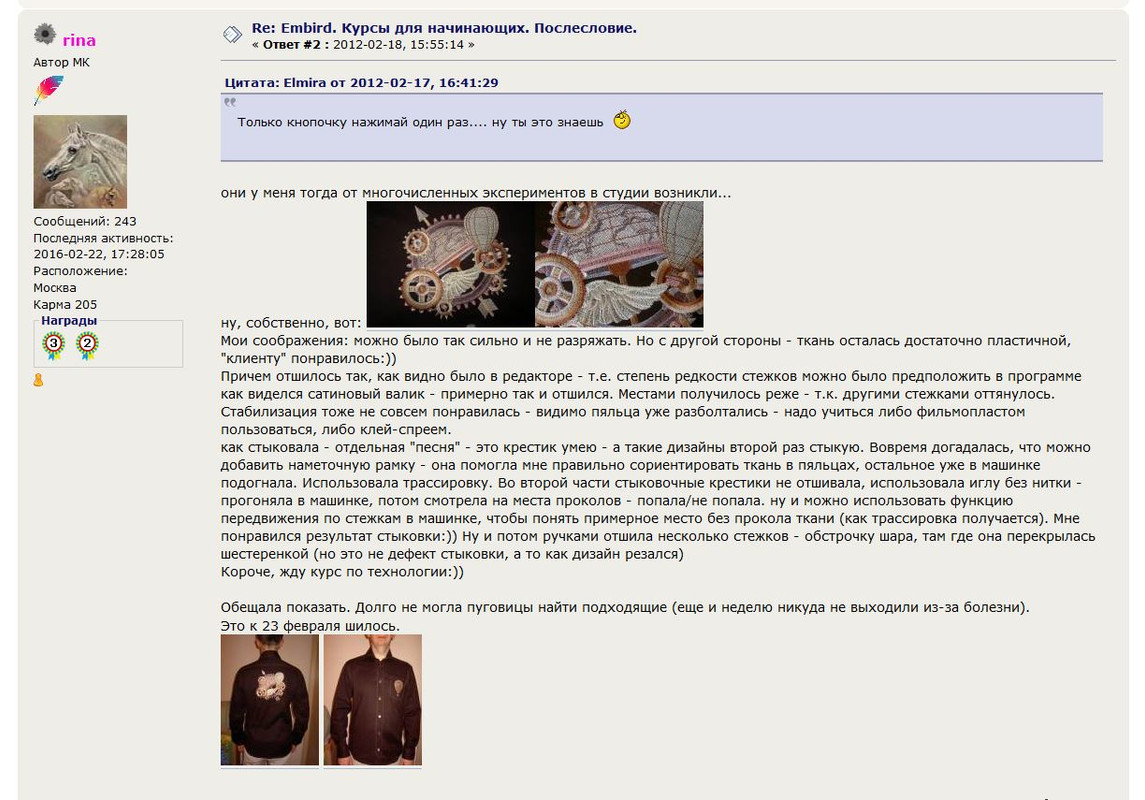
Task: Click the Награды awards box header
Action: pyautogui.click(x=69, y=320)
